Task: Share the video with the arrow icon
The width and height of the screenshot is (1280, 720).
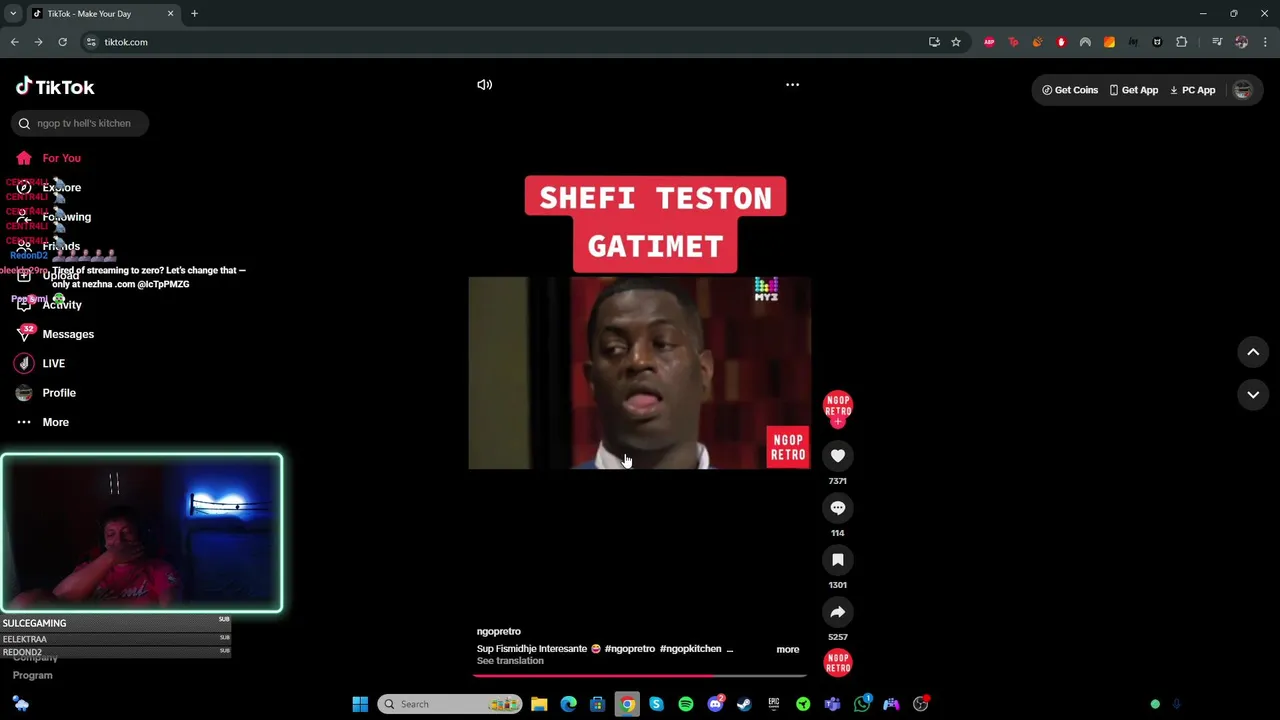Action: pos(838,612)
